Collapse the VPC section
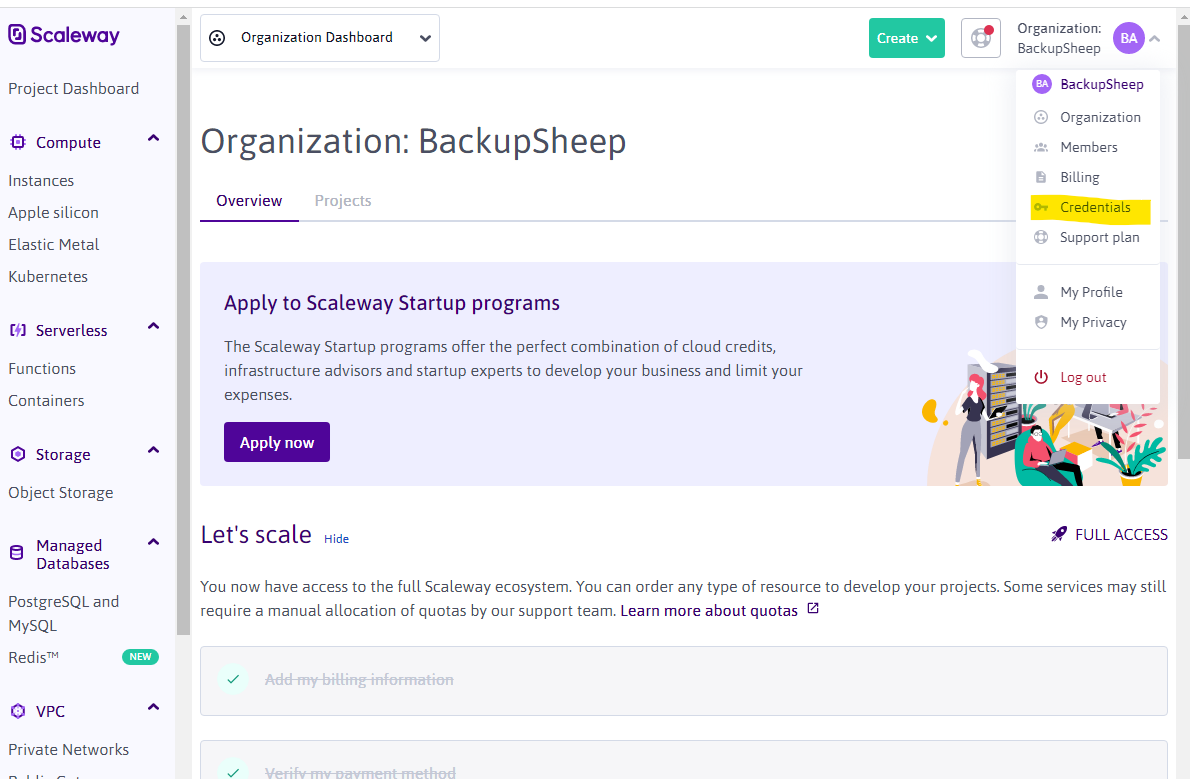Screen dimensions: 1190x779 tap(153, 708)
